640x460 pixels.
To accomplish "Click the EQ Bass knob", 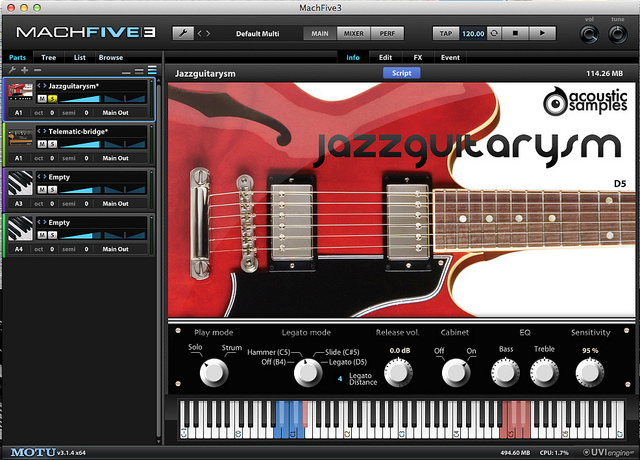I will point(505,372).
